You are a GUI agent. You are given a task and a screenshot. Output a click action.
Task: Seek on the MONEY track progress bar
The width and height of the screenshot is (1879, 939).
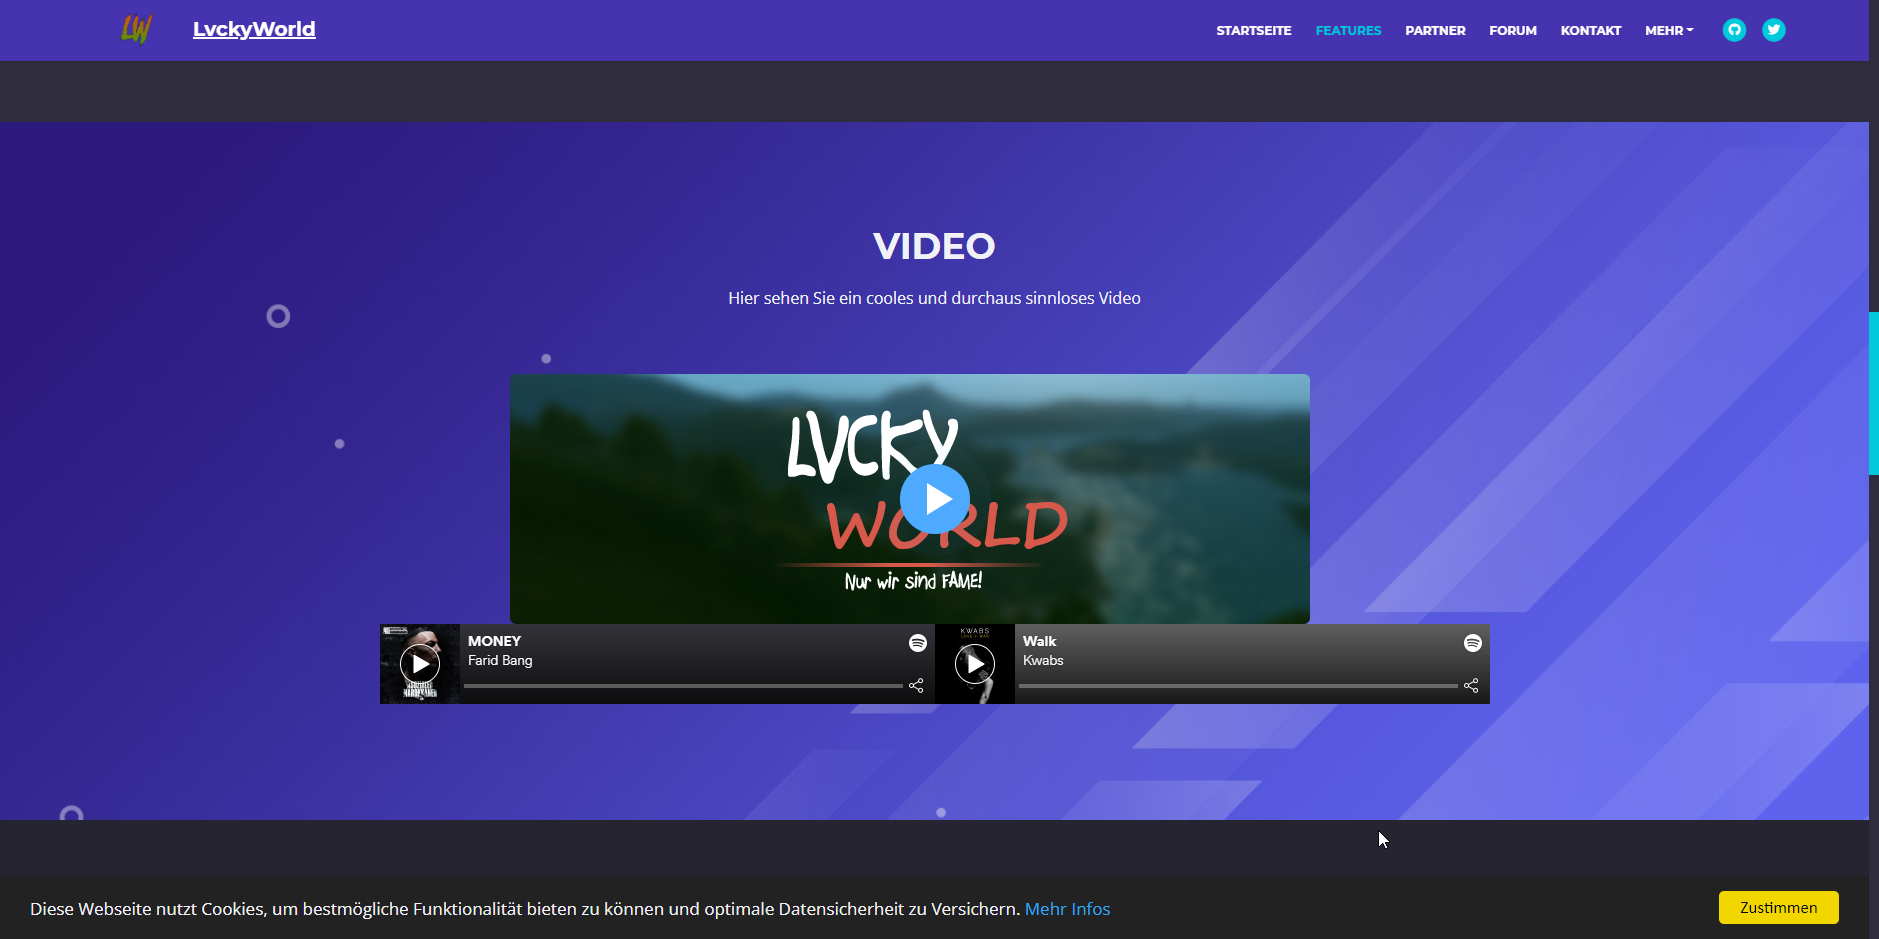click(x=683, y=686)
